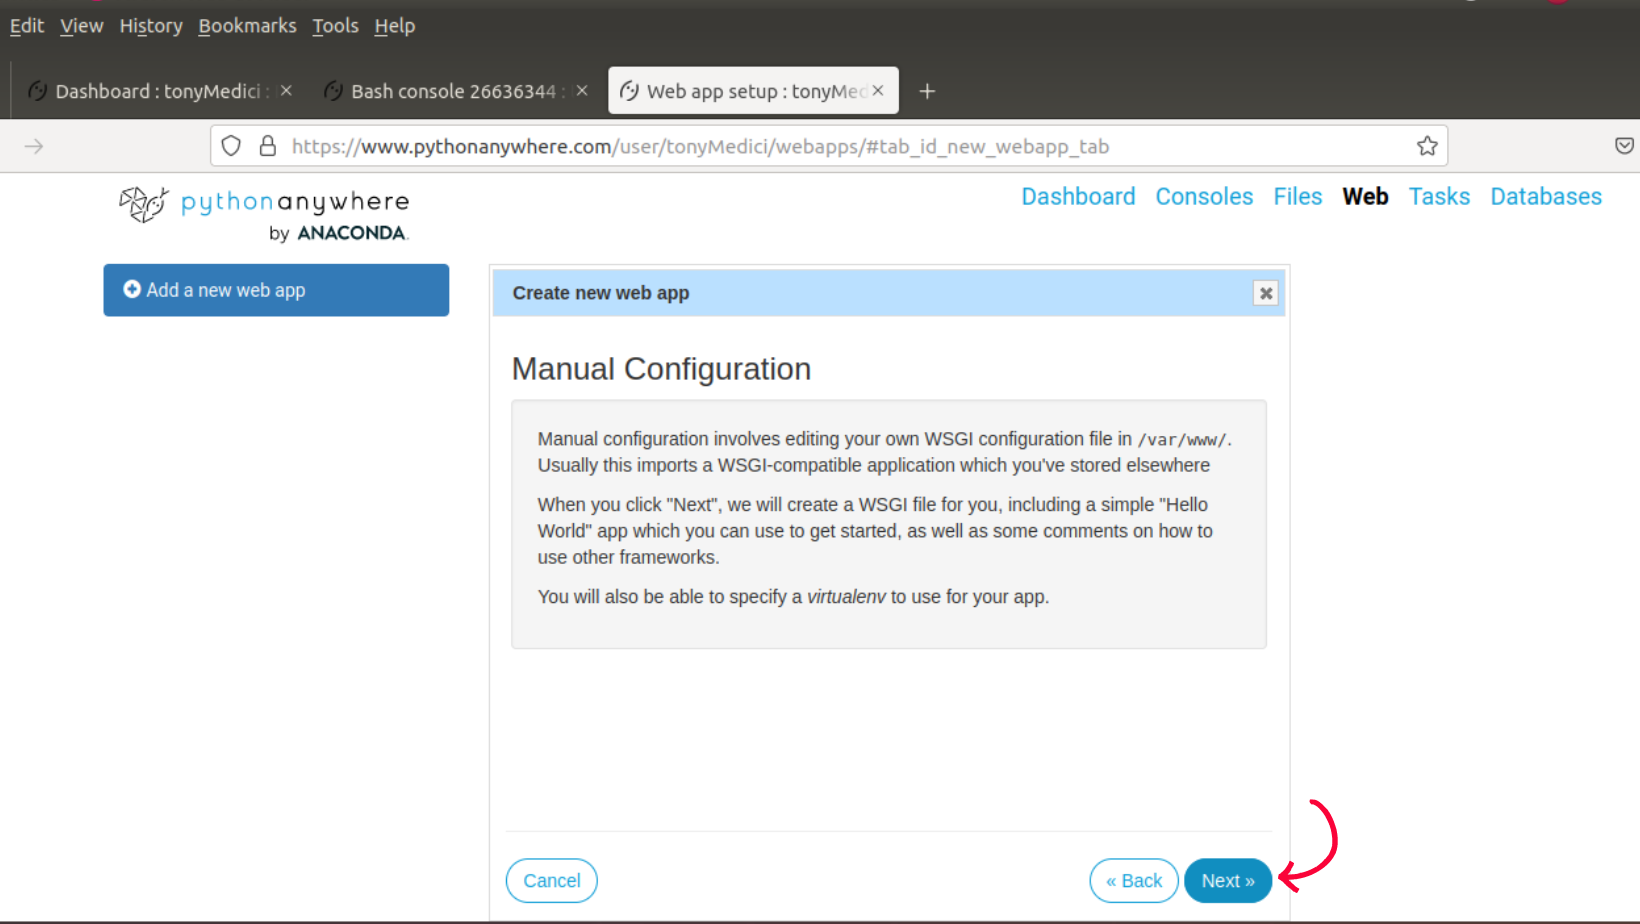Image resolution: width=1640 pixels, height=924 pixels.
Task: Click the plus icon on Add web app
Action: point(132,289)
